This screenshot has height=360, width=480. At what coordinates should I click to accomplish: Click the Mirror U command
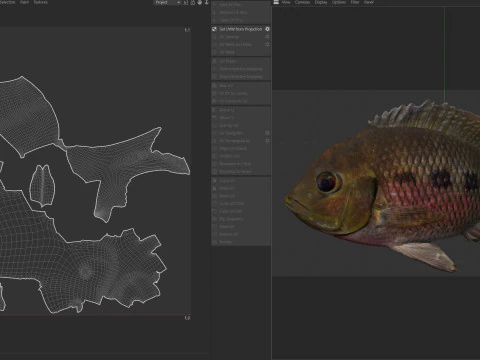241,110
